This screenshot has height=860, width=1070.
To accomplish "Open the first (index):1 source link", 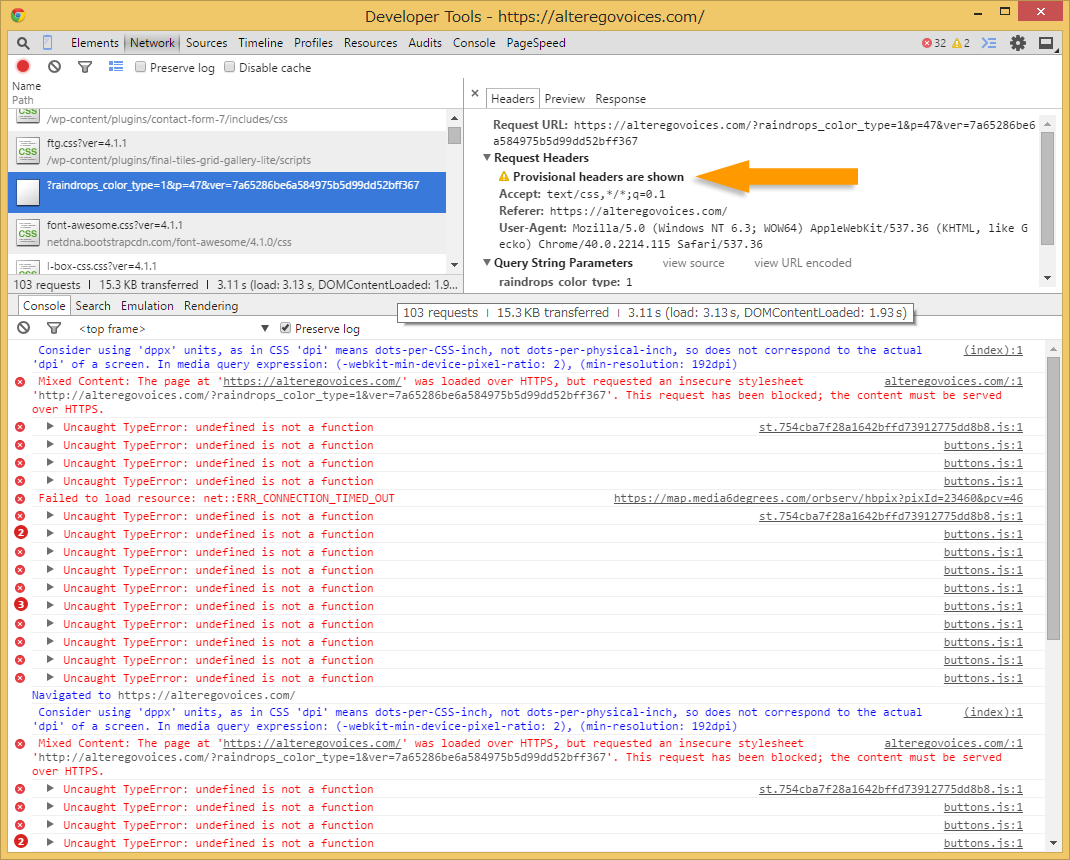I will (x=993, y=350).
